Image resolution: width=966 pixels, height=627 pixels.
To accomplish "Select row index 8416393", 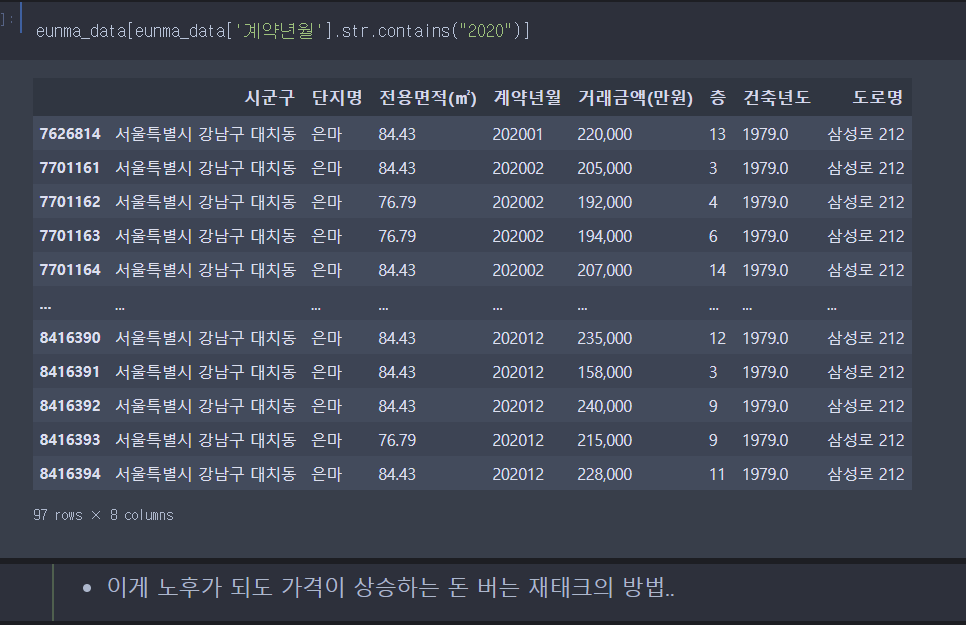I will coord(70,440).
